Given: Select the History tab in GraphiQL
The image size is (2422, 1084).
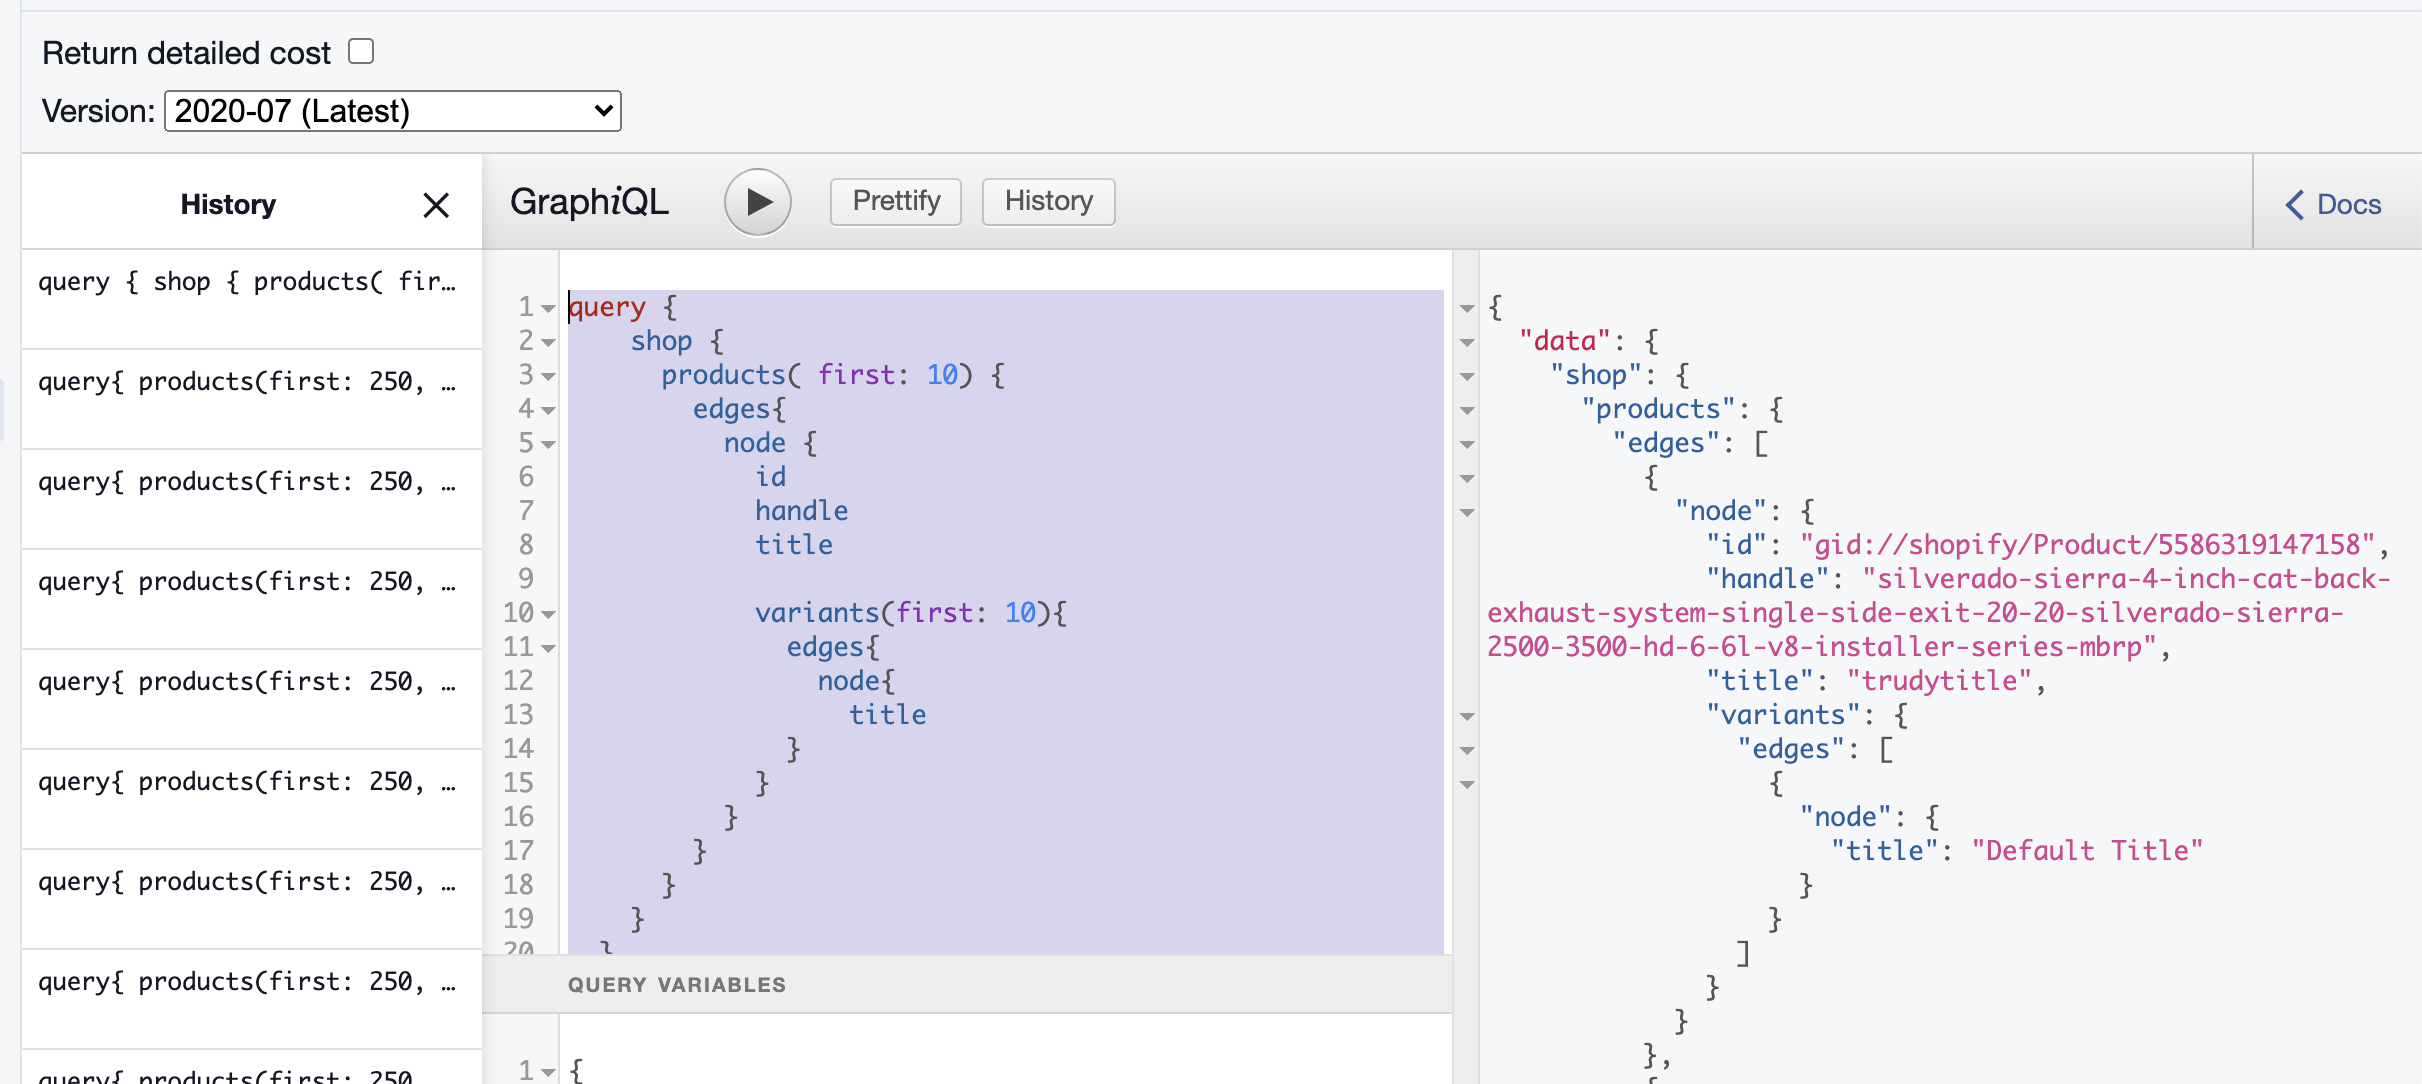Looking at the screenshot, I should [1050, 201].
